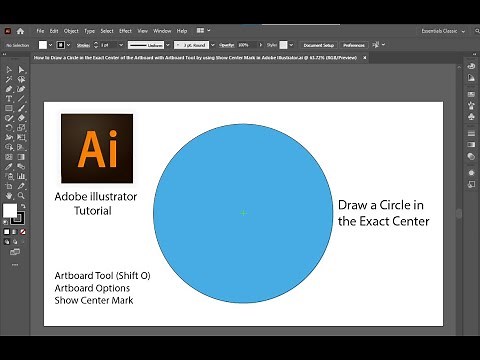Image resolution: width=480 pixels, height=360 pixels.
Task: Expand opacity slider arrow
Action: click(x=261, y=45)
